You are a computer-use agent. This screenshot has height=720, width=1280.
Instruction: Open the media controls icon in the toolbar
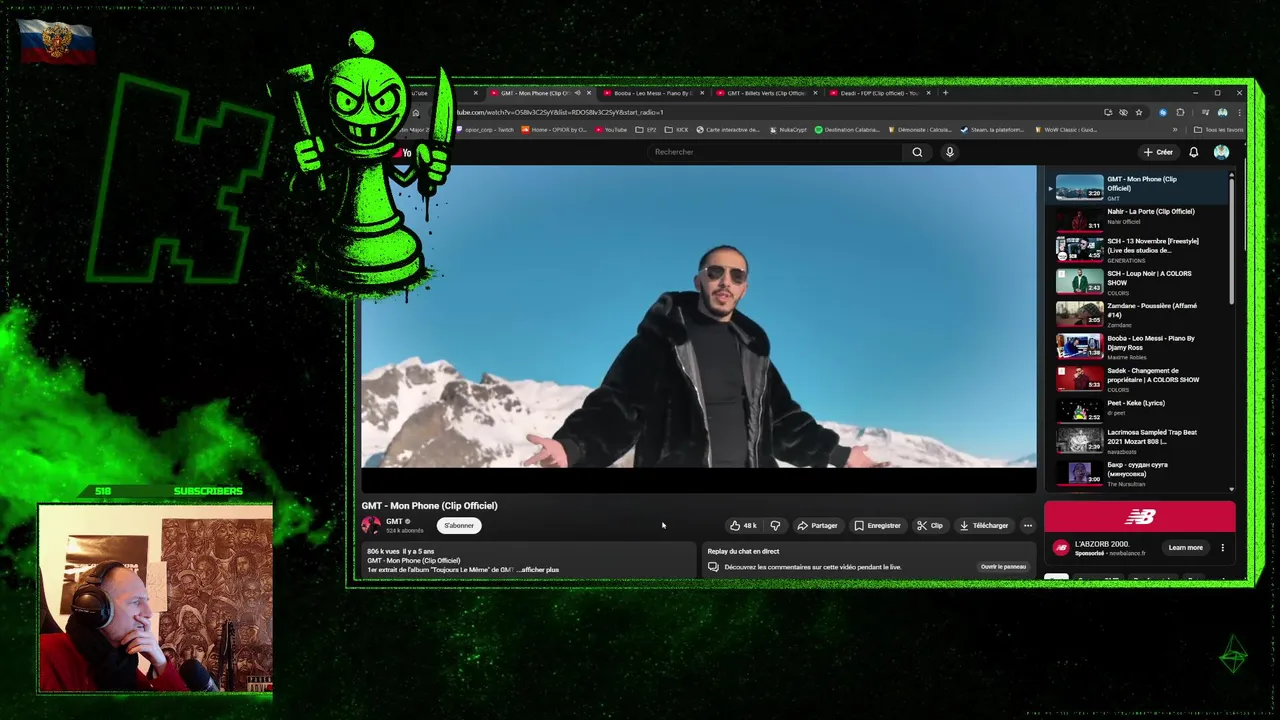(x=1205, y=112)
